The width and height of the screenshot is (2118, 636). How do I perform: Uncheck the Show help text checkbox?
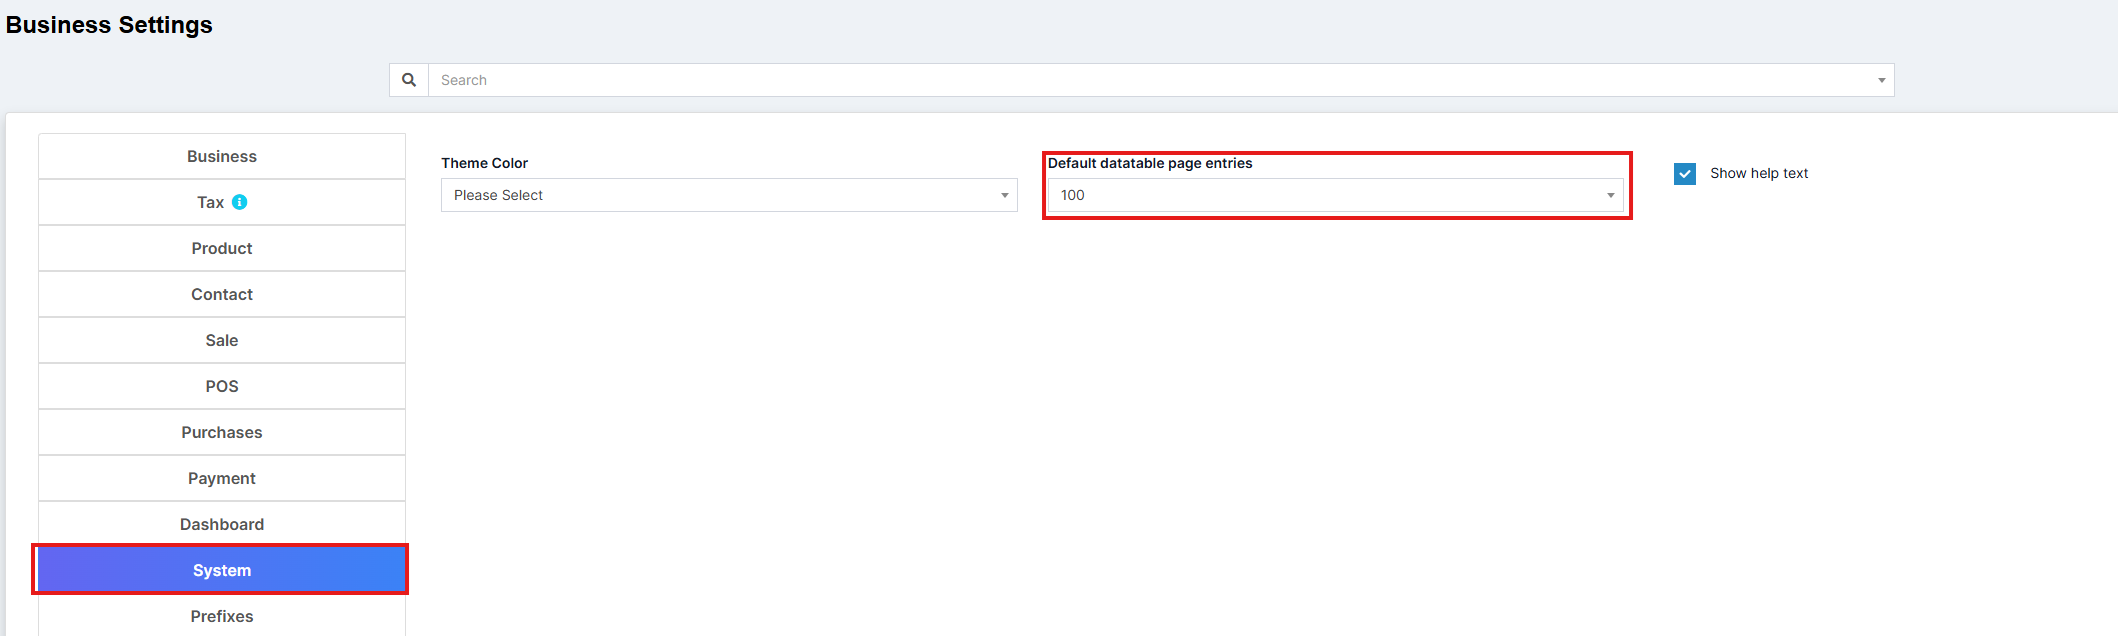tap(1685, 174)
